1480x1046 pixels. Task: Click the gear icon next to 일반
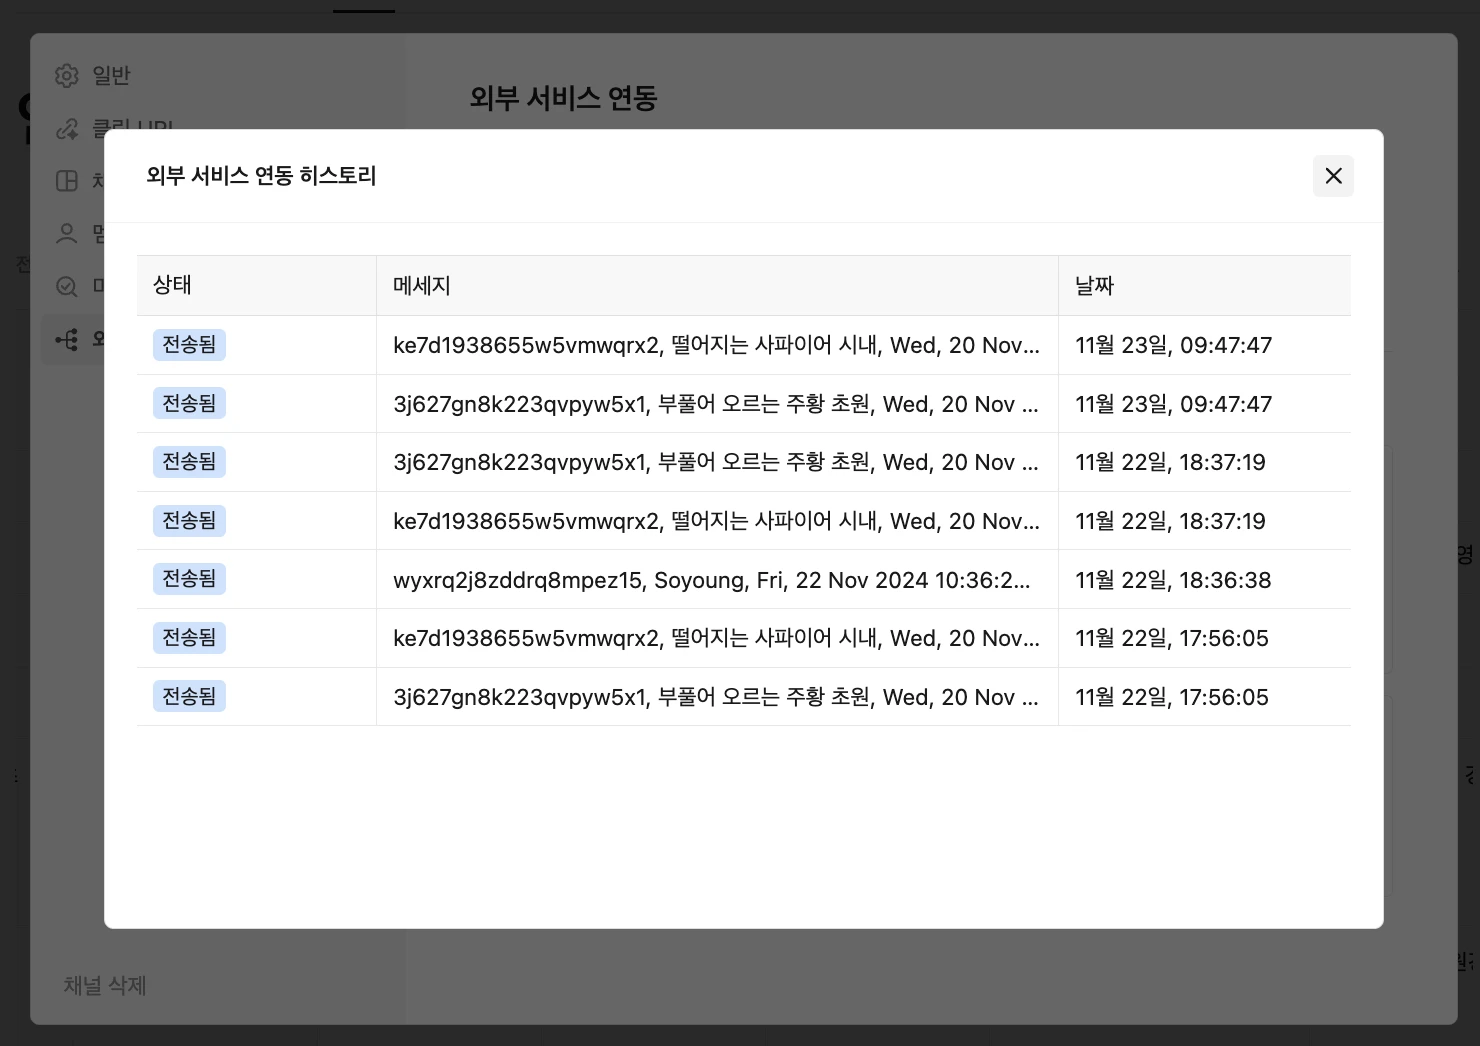pyautogui.click(x=67, y=76)
